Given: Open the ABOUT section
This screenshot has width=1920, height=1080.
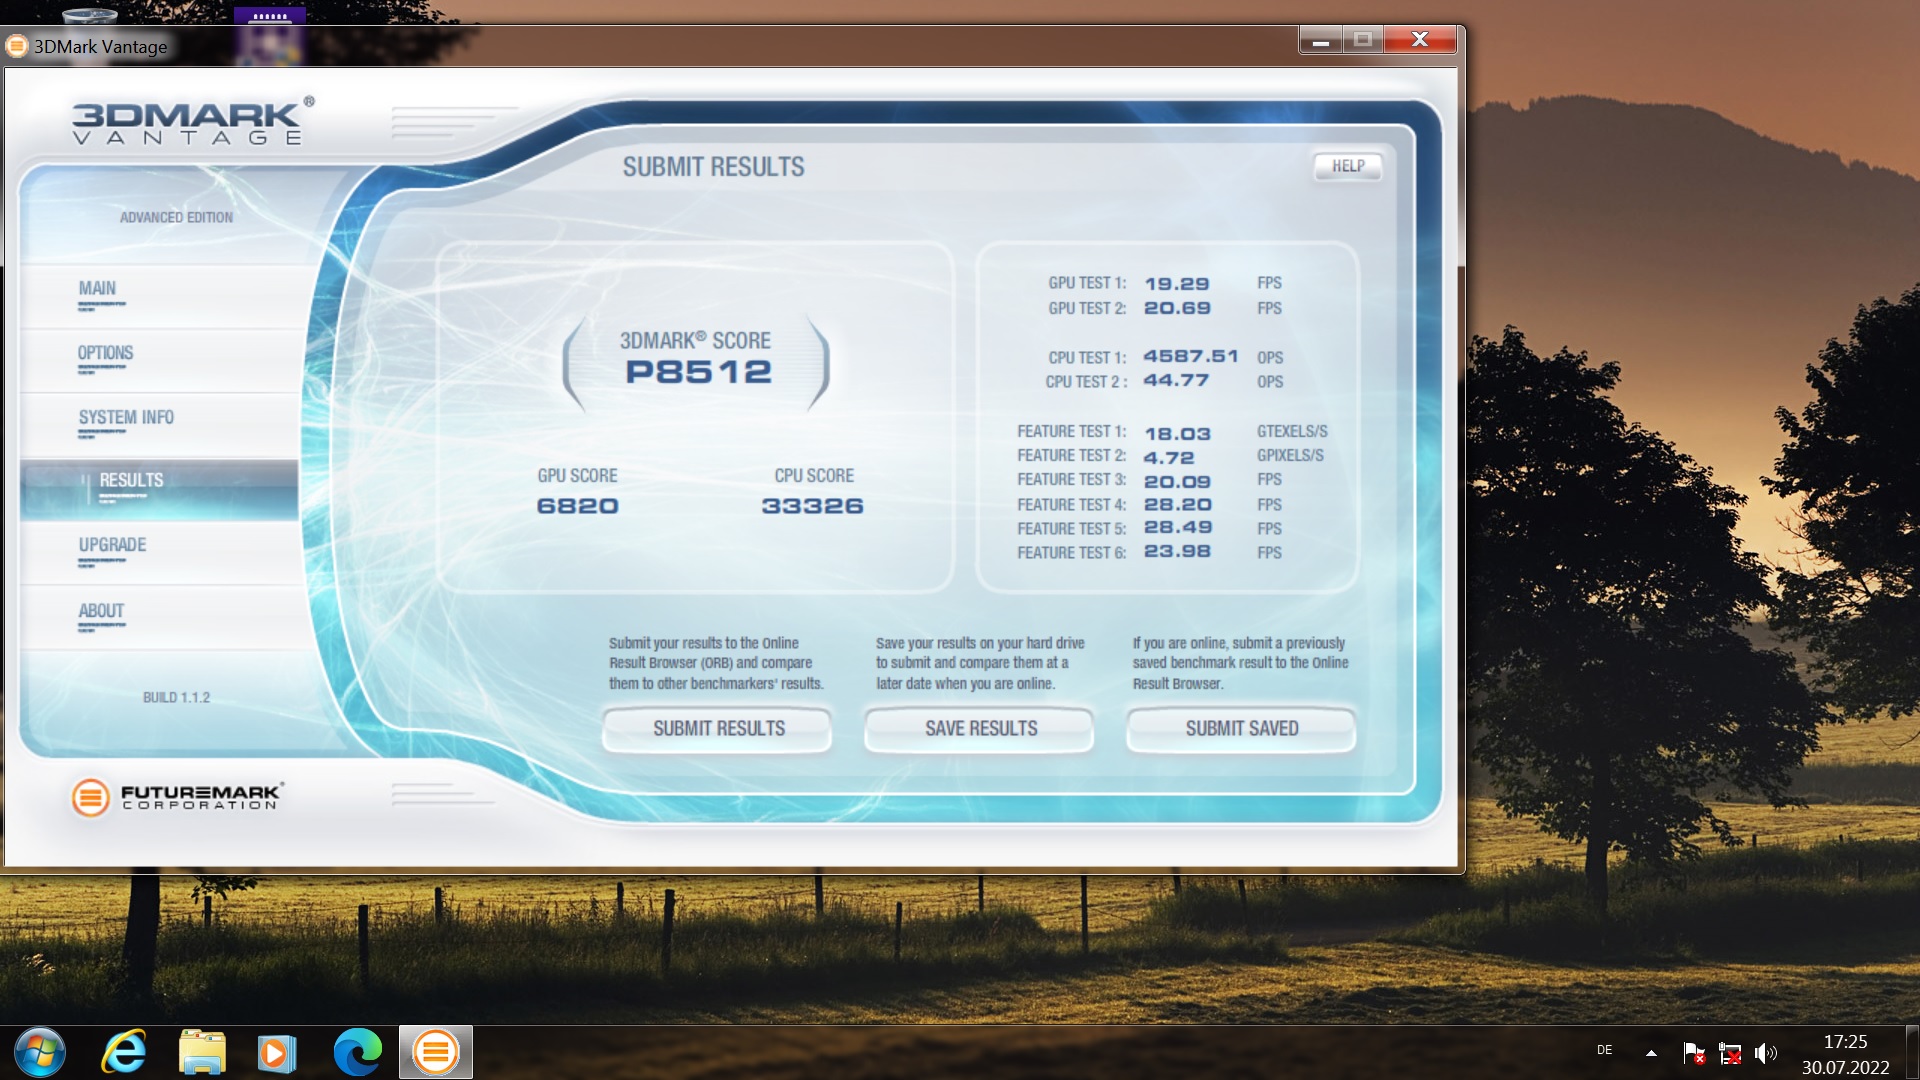Looking at the screenshot, I should pyautogui.click(x=101, y=611).
